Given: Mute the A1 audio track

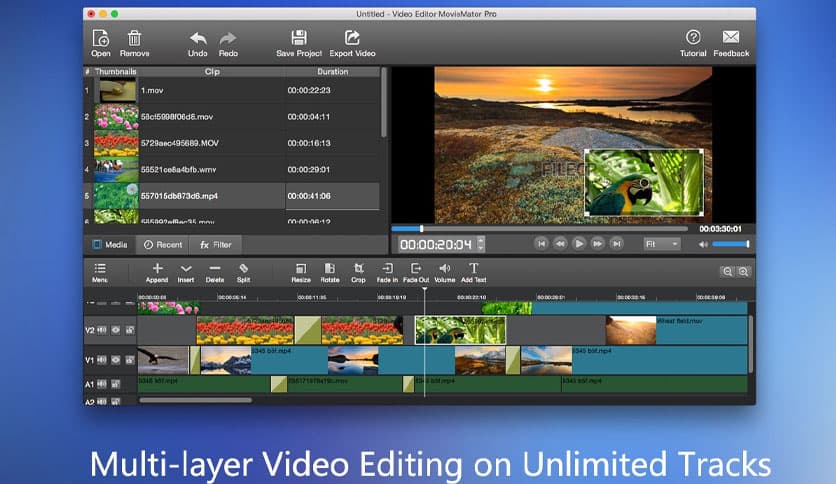Looking at the screenshot, I should [102, 384].
